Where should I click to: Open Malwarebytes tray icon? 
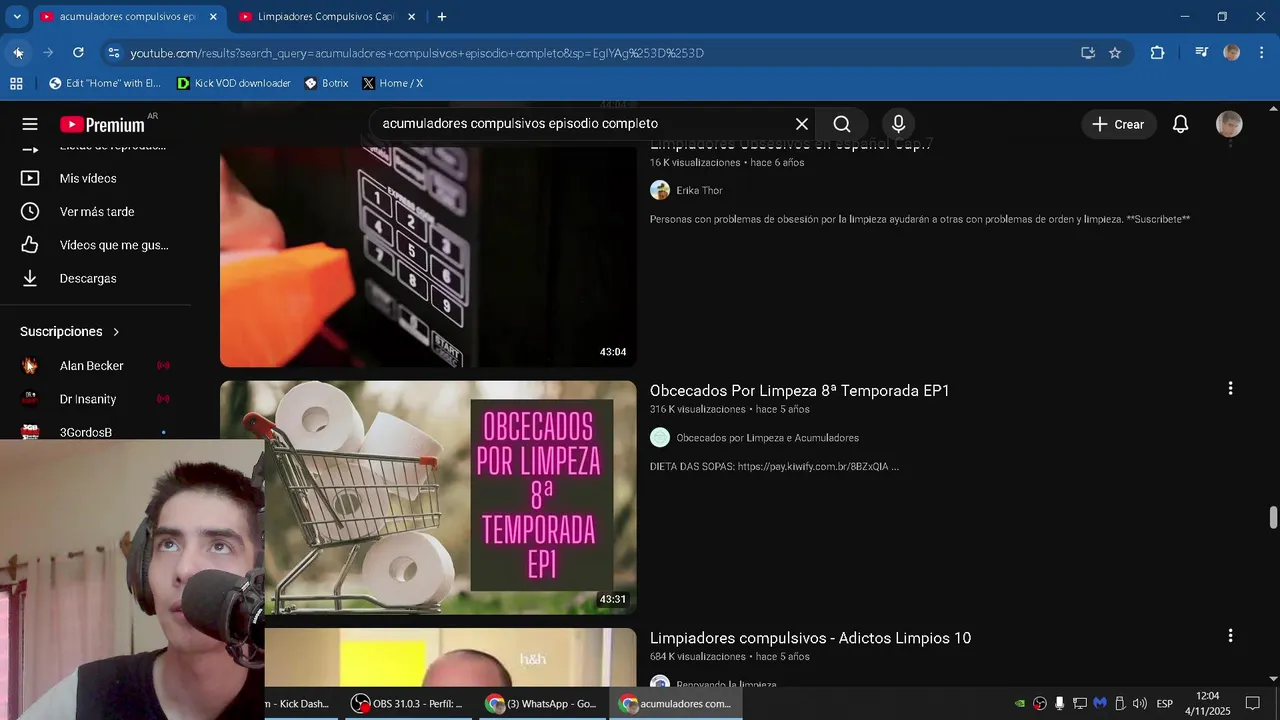[1100, 704]
